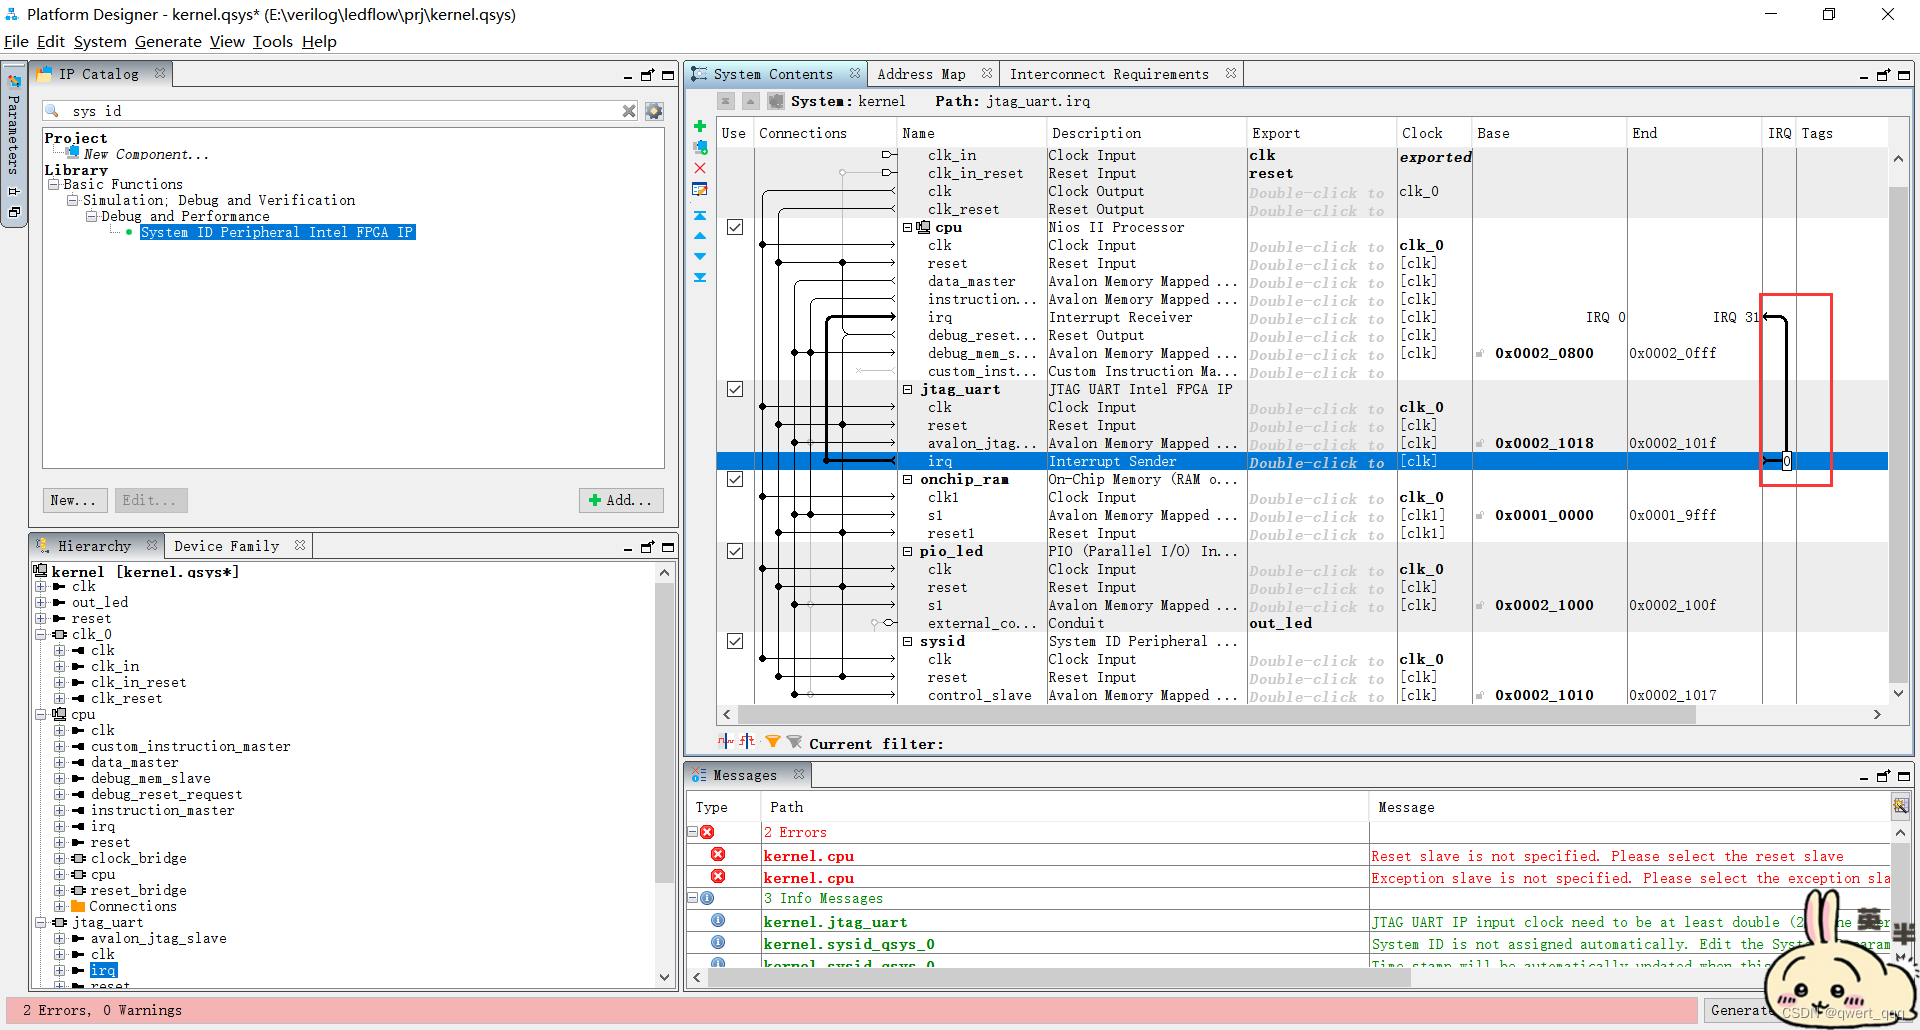Click the info icon for kernel.jtag_uart message
This screenshot has width=1920, height=1030.
(x=718, y=920)
